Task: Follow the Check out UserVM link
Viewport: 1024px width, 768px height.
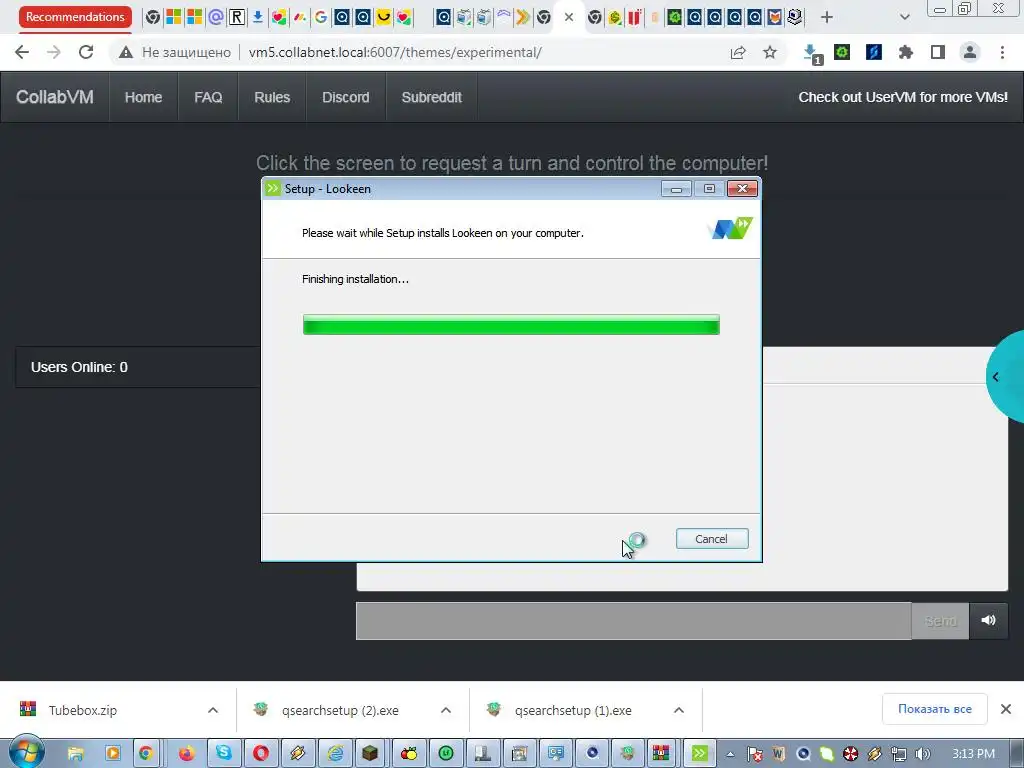Action: pyautogui.click(x=903, y=97)
